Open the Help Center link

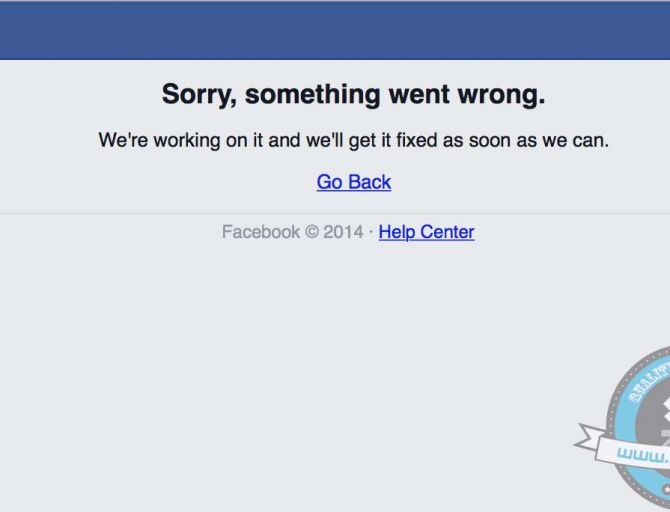pyautogui.click(x=426, y=232)
